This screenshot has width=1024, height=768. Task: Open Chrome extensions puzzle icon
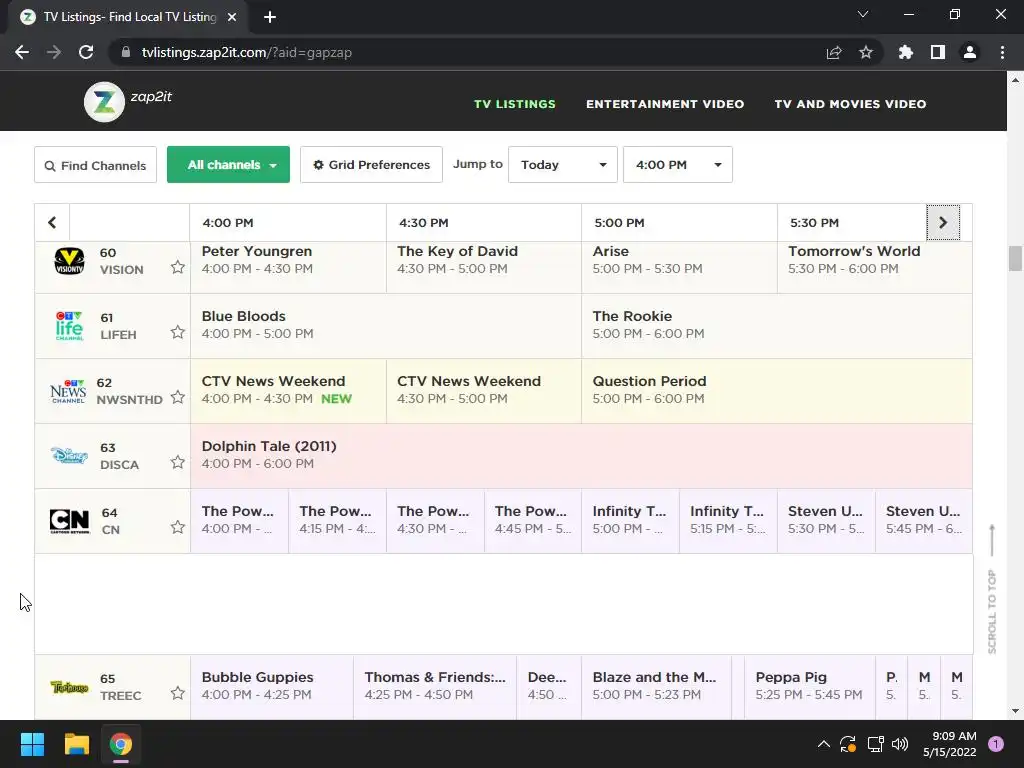click(x=906, y=52)
